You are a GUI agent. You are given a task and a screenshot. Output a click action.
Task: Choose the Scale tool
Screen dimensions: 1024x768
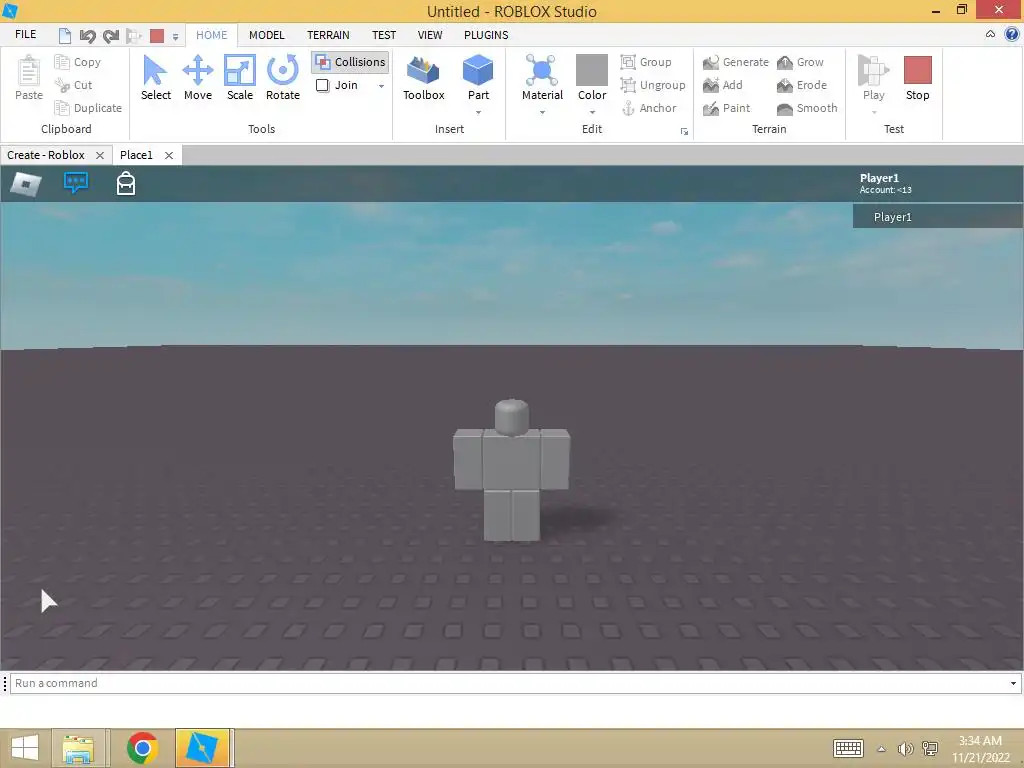coord(240,78)
